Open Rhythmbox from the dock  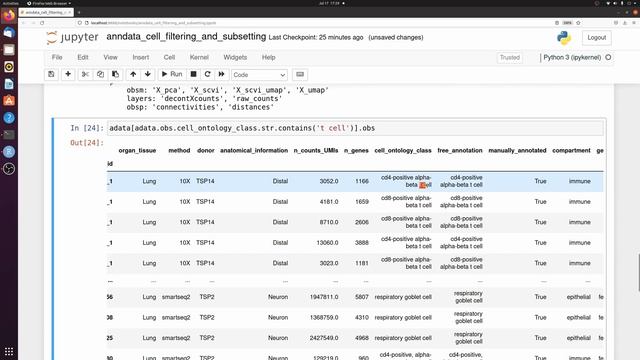tap(9, 67)
